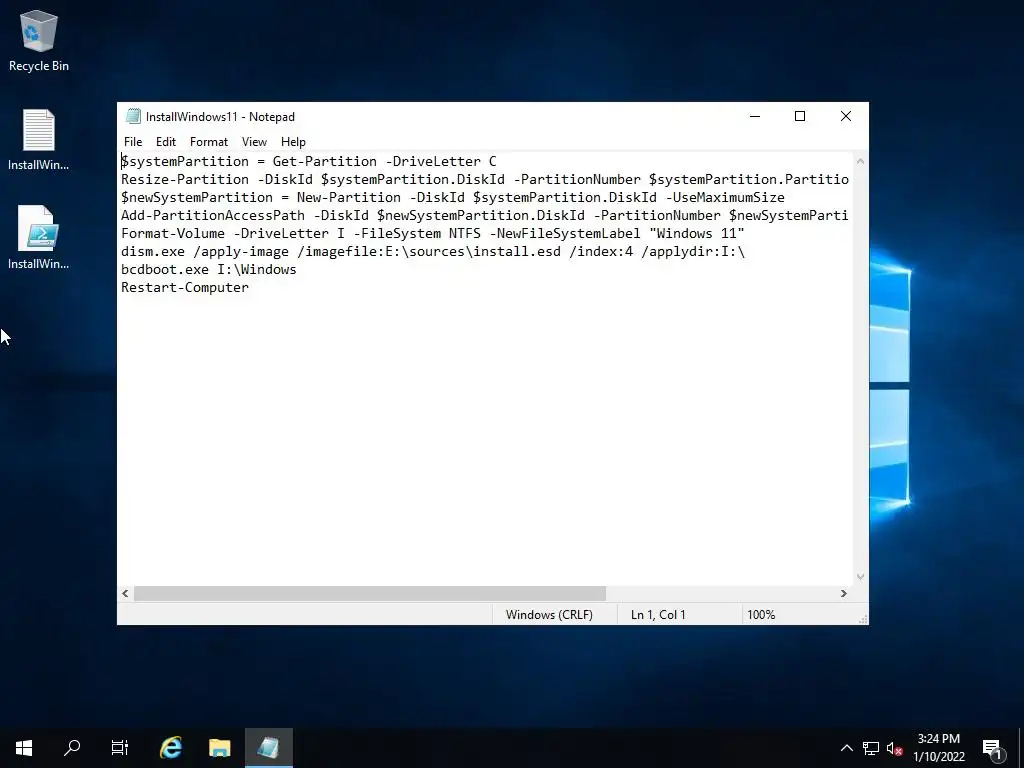Maximize the Notepad window
The height and width of the screenshot is (768, 1024).
tap(800, 116)
